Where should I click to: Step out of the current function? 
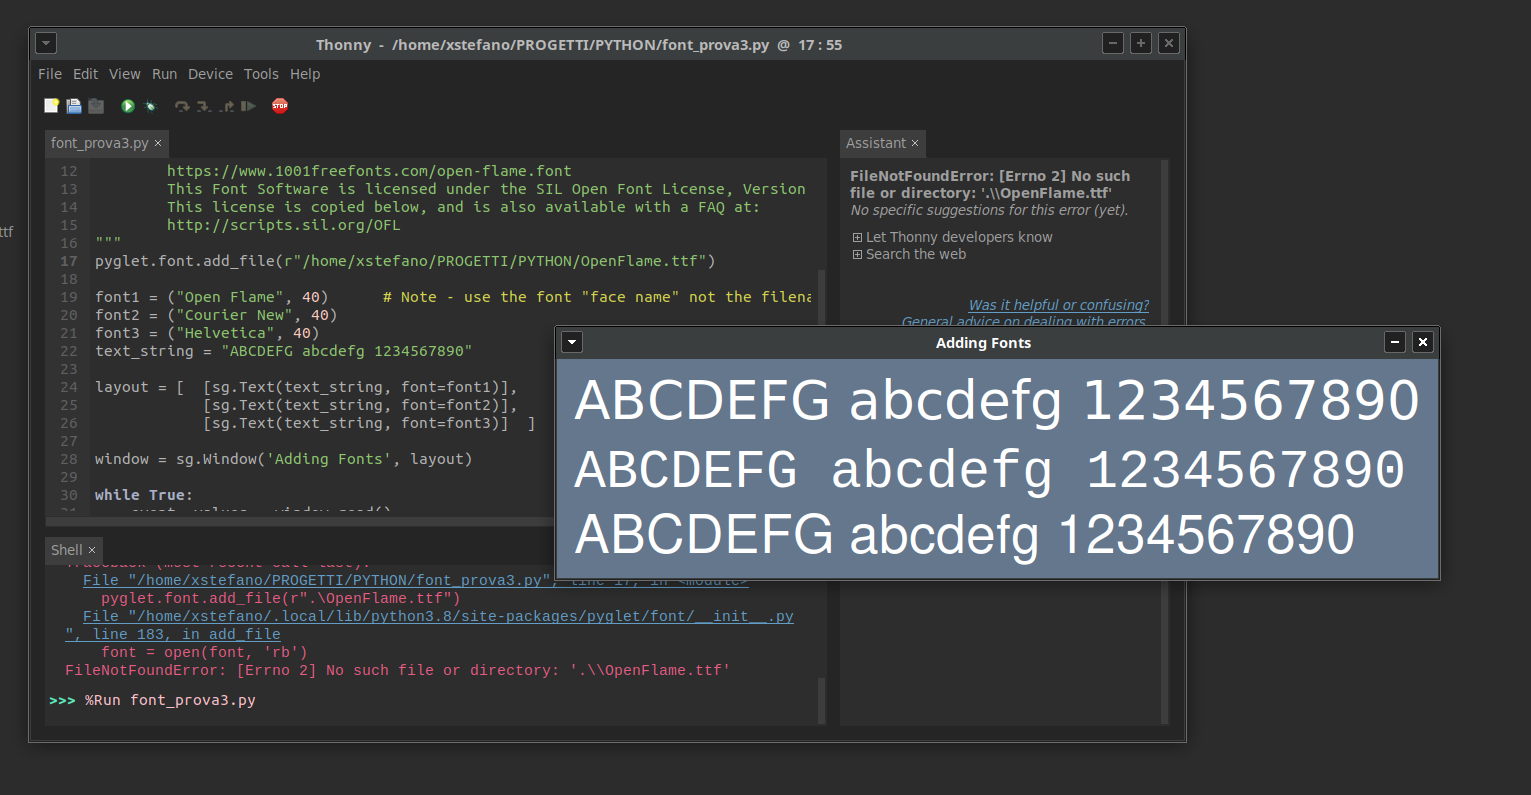pos(226,105)
